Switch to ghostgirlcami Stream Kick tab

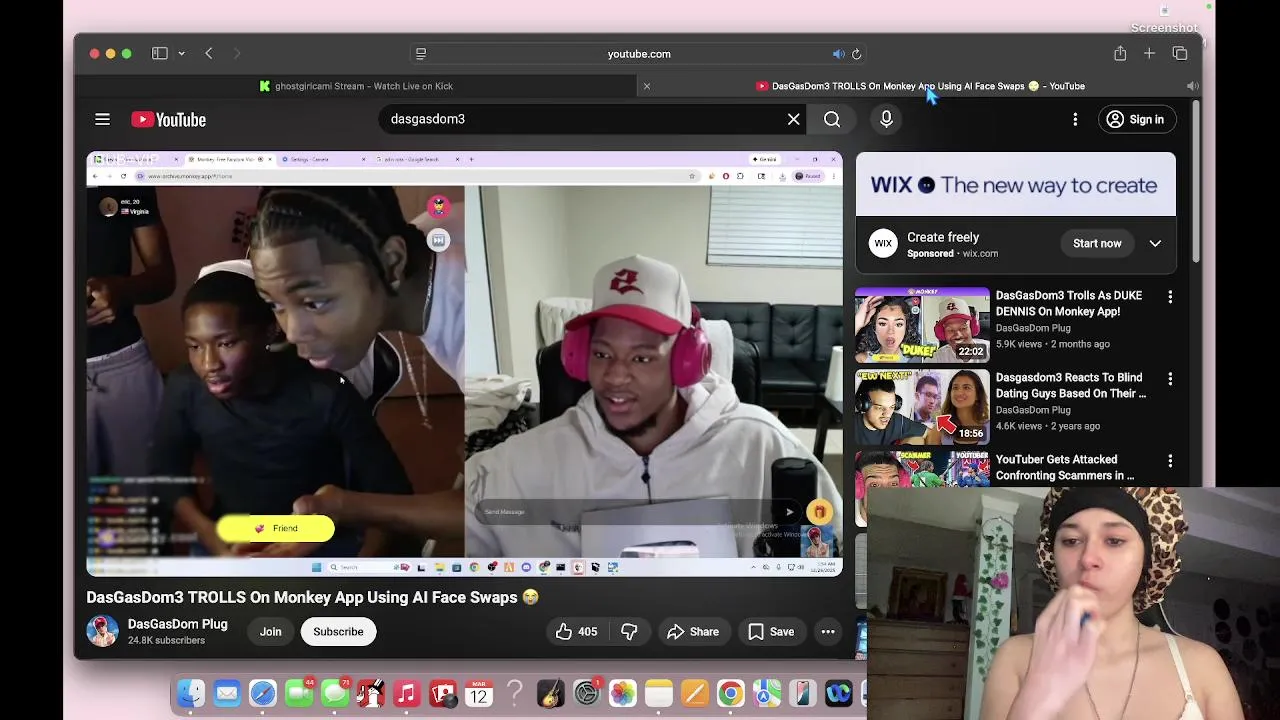pyautogui.click(x=355, y=86)
